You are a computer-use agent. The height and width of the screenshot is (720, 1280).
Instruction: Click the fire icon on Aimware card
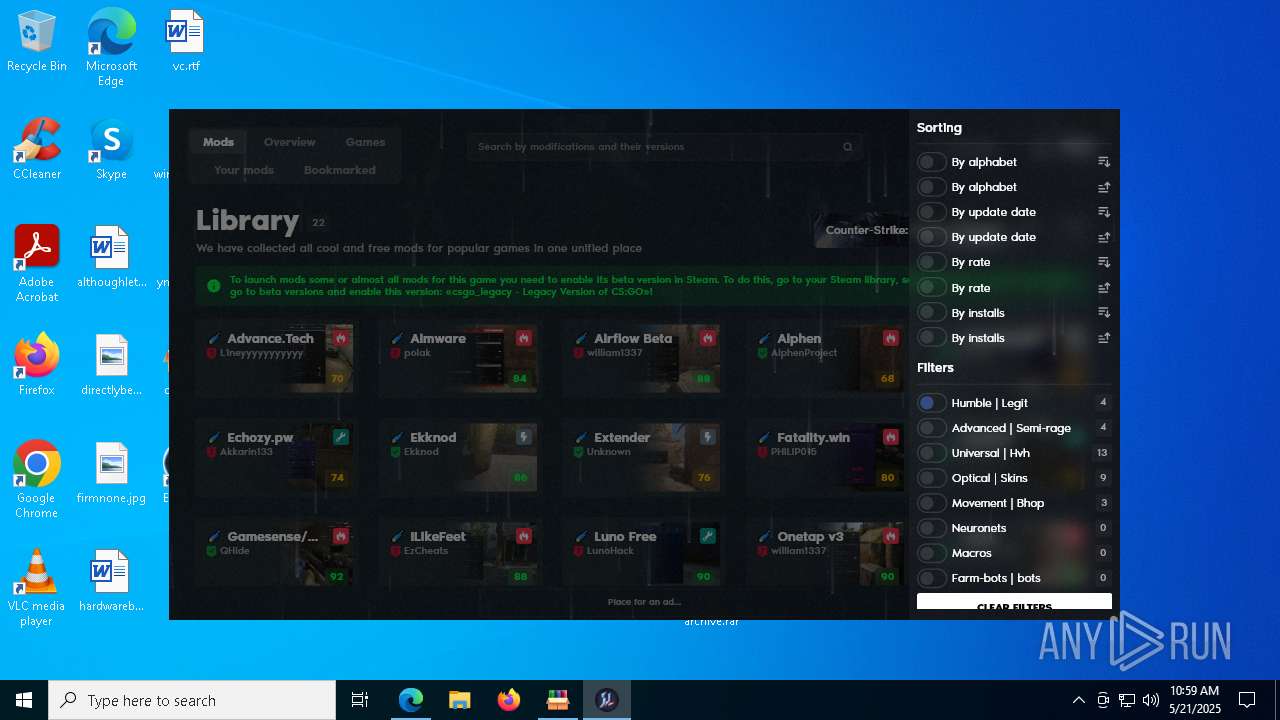(x=523, y=339)
